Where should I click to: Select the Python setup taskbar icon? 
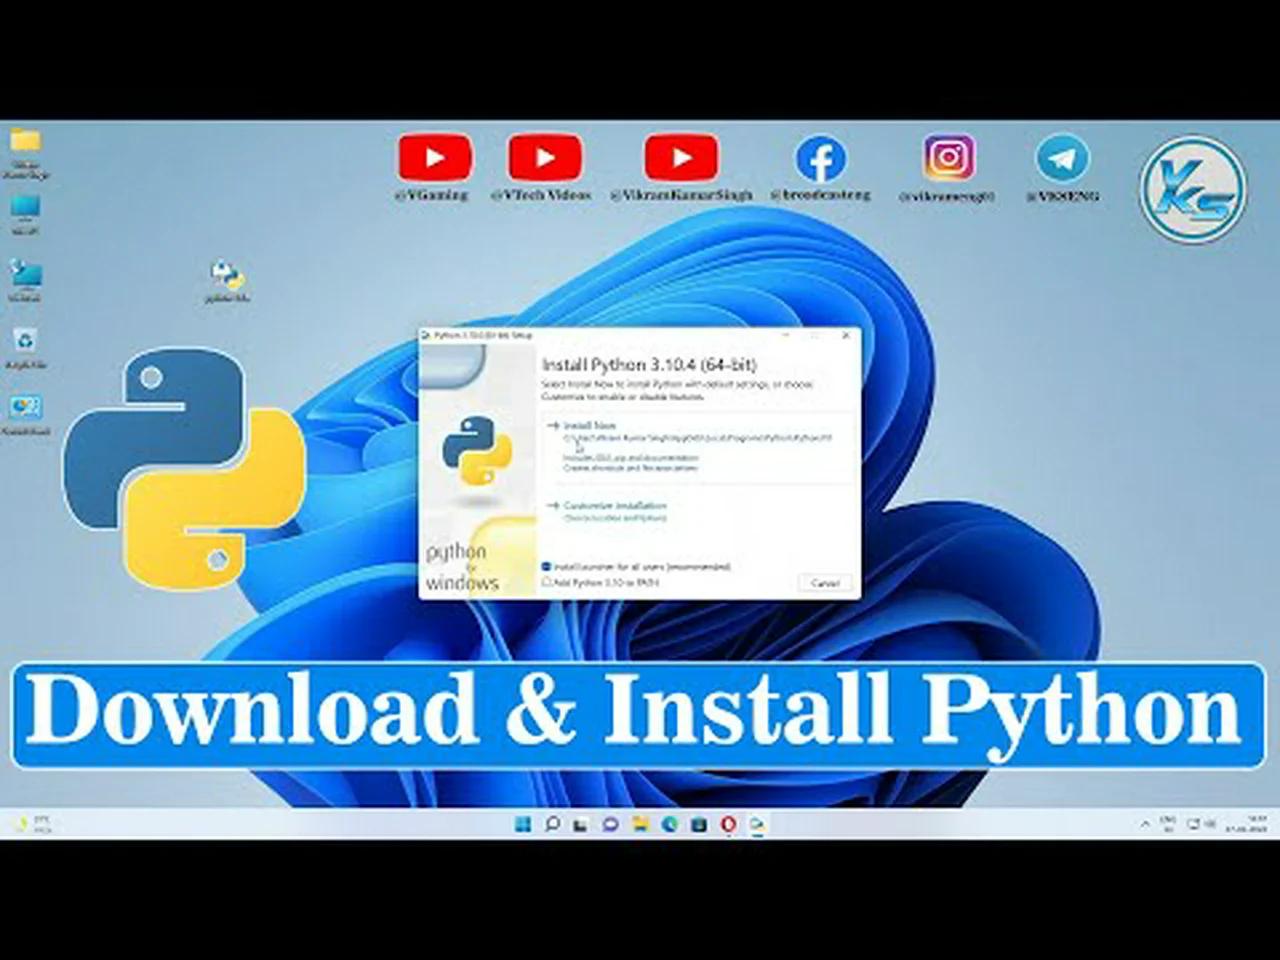click(x=758, y=824)
